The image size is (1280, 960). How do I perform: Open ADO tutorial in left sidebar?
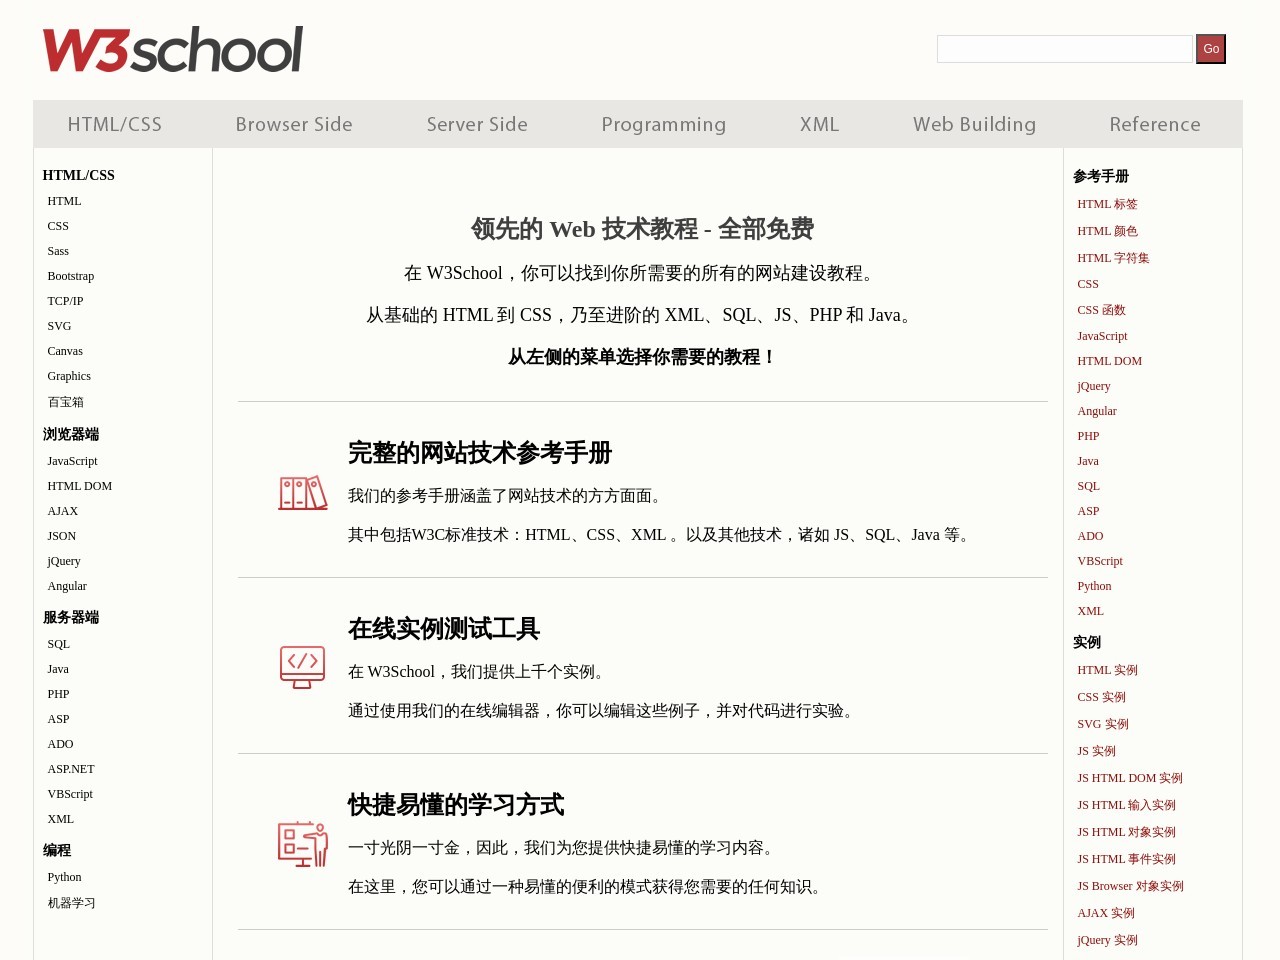(60, 744)
